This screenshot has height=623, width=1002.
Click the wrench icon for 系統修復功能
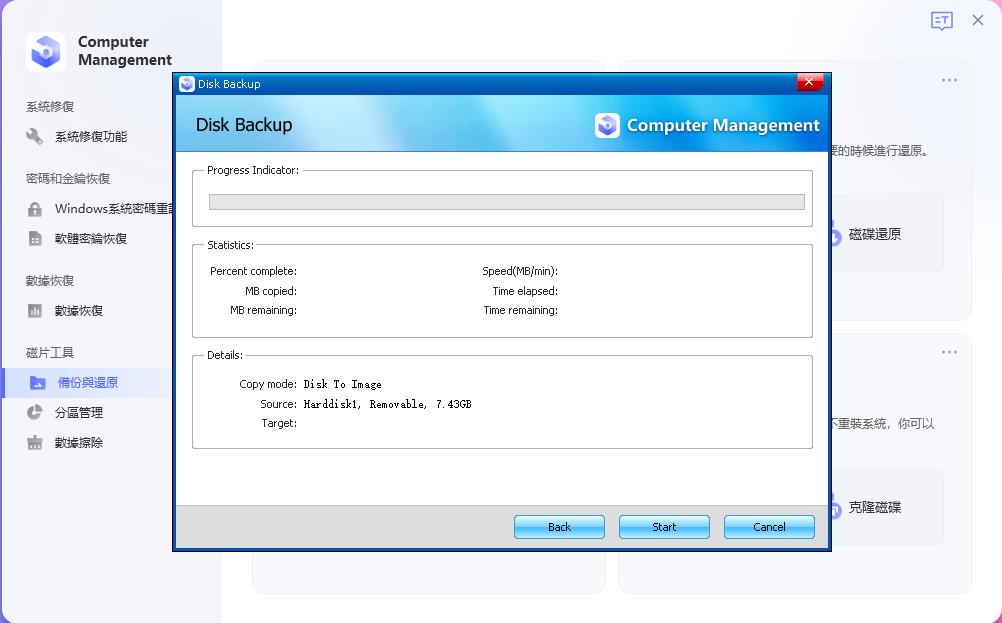35,137
